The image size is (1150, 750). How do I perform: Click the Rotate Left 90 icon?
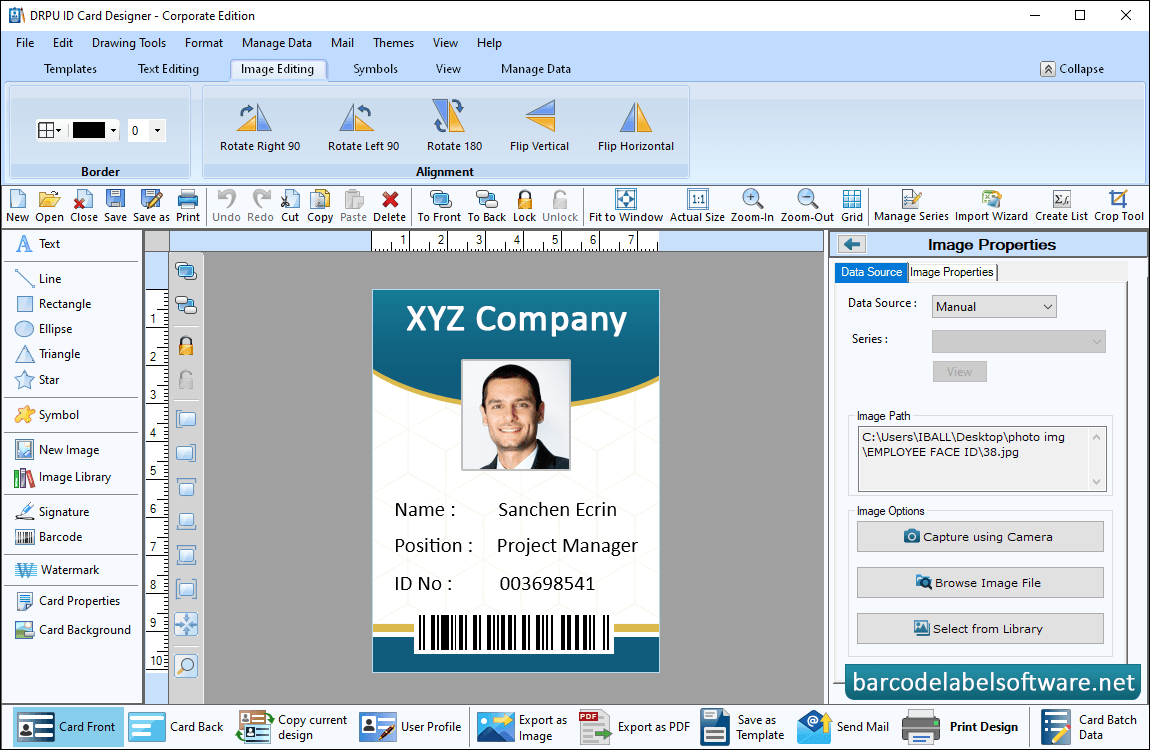356,117
